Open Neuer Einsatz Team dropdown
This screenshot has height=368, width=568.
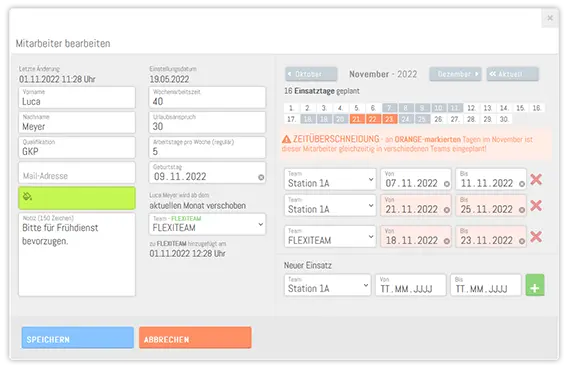(328, 285)
